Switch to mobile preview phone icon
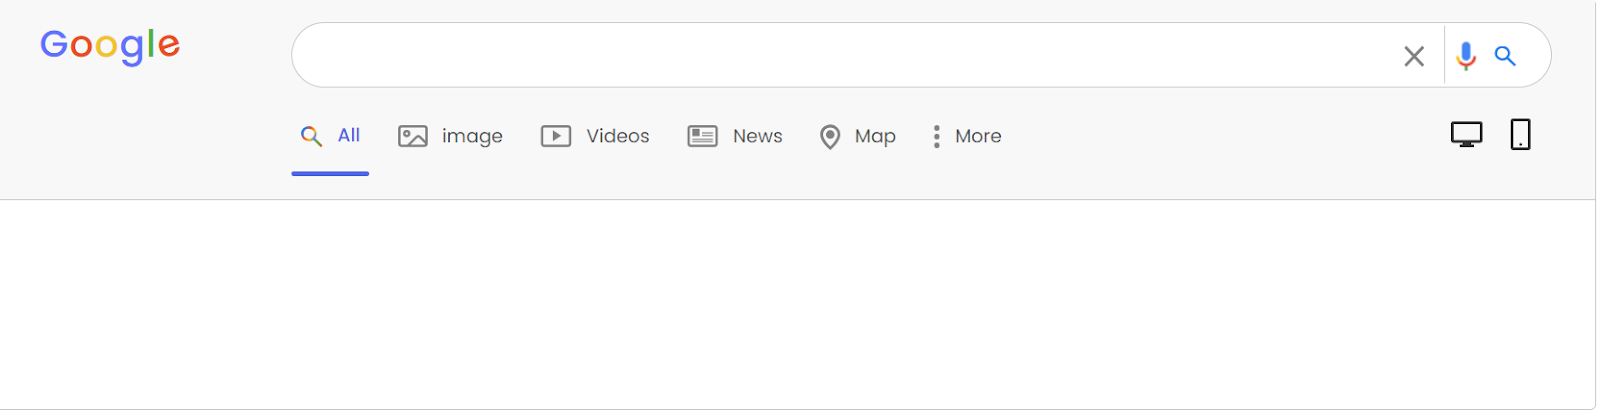The image size is (1600, 410). click(1520, 134)
